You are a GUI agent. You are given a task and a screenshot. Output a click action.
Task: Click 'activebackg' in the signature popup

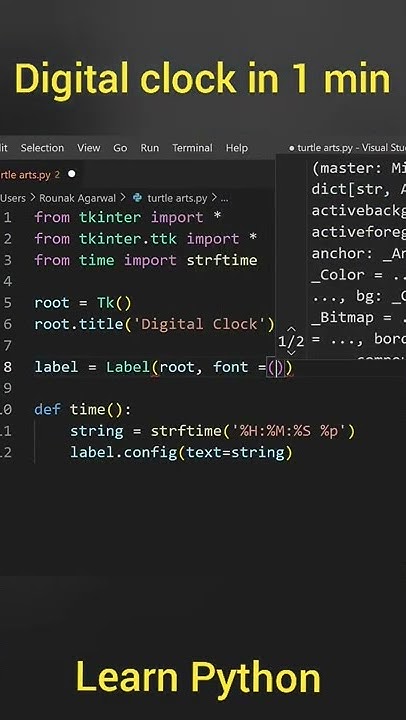[x=358, y=211]
